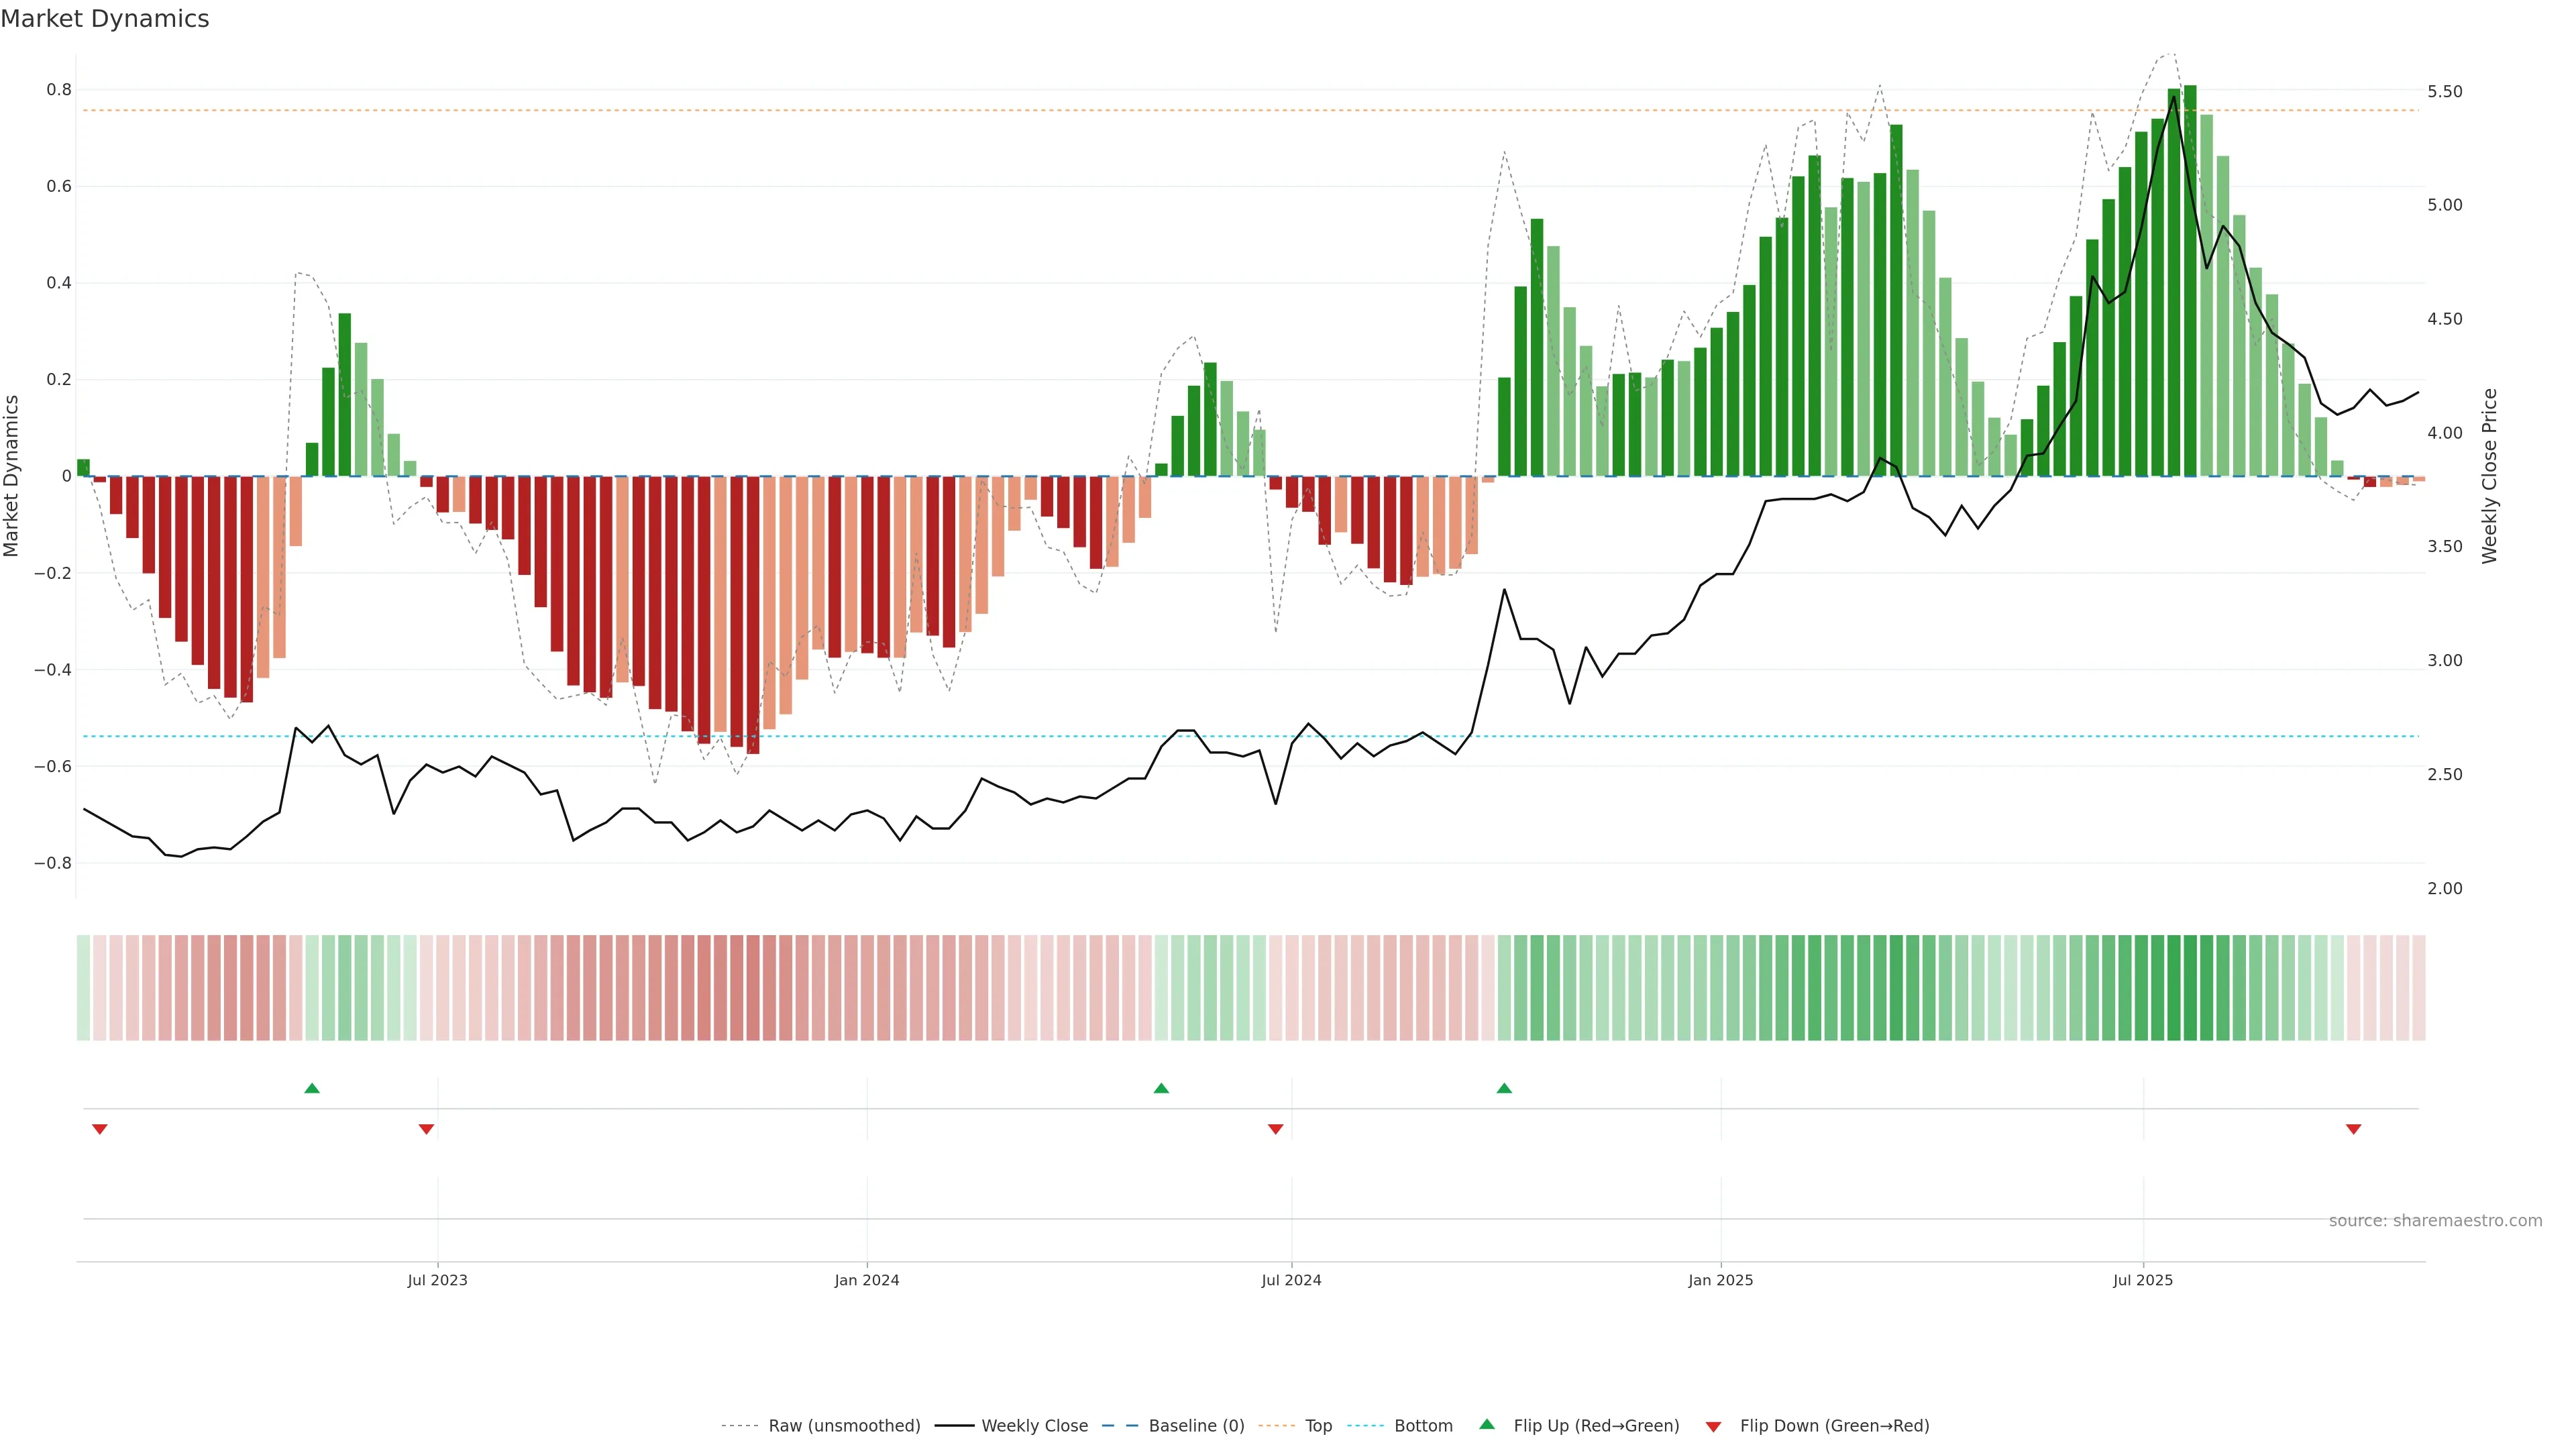This screenshot has width=2576, height=1449.
Task: Click the green flip-up triangle between Jul 2024 and Jan 2025
Action: 1504,1088
